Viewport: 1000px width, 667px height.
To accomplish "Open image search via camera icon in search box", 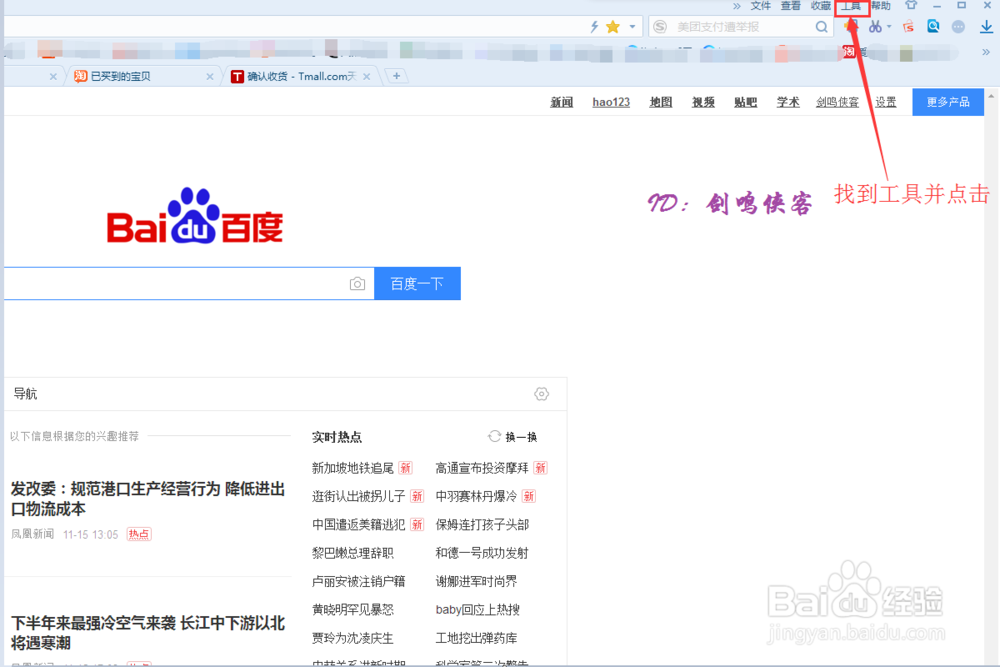I will point(357,284).
